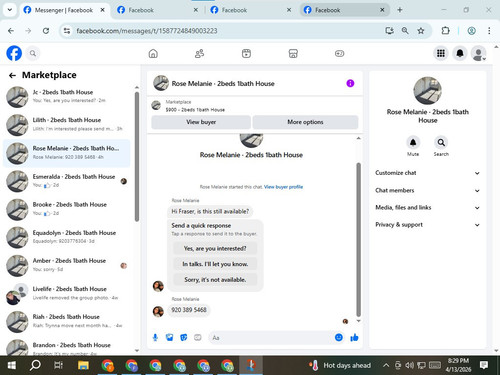This screenshot has height=375, width=500.
Task: Send quick reply "Sorry, it's not available."
Action: (215, 280)
